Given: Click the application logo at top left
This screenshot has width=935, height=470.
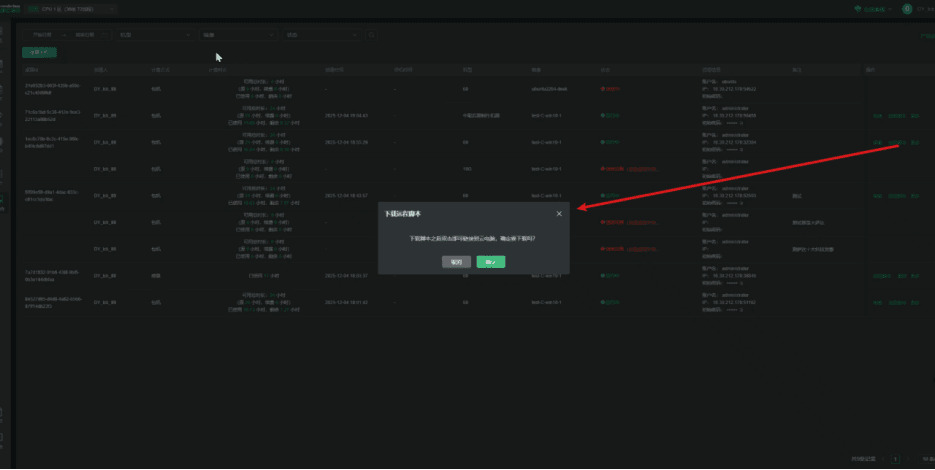Looking at the screenshot, I should point(10,8).
